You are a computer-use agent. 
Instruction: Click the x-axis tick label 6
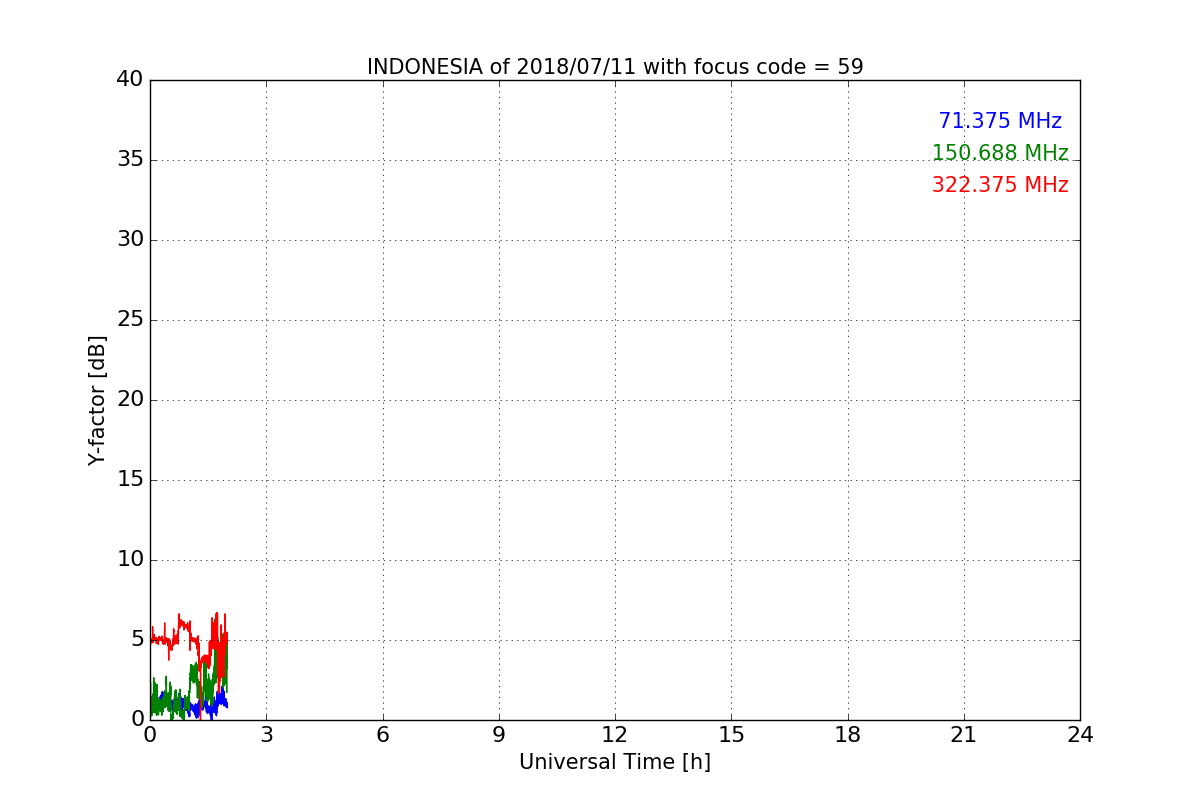tap(382, 735)
